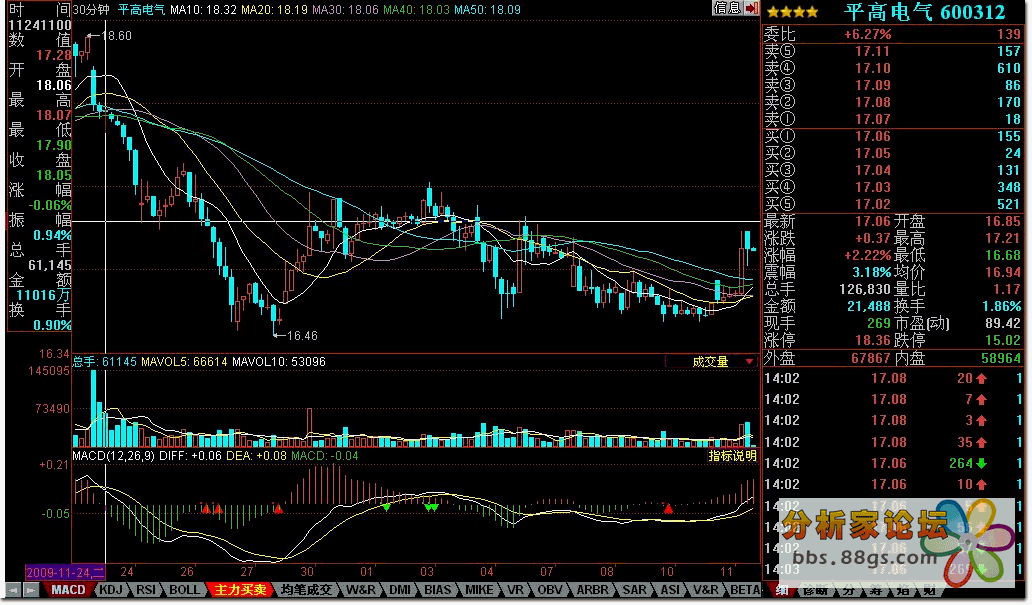
Task: Click the 卖⑤ ask row at 17.11
Action: pos(892,51)
